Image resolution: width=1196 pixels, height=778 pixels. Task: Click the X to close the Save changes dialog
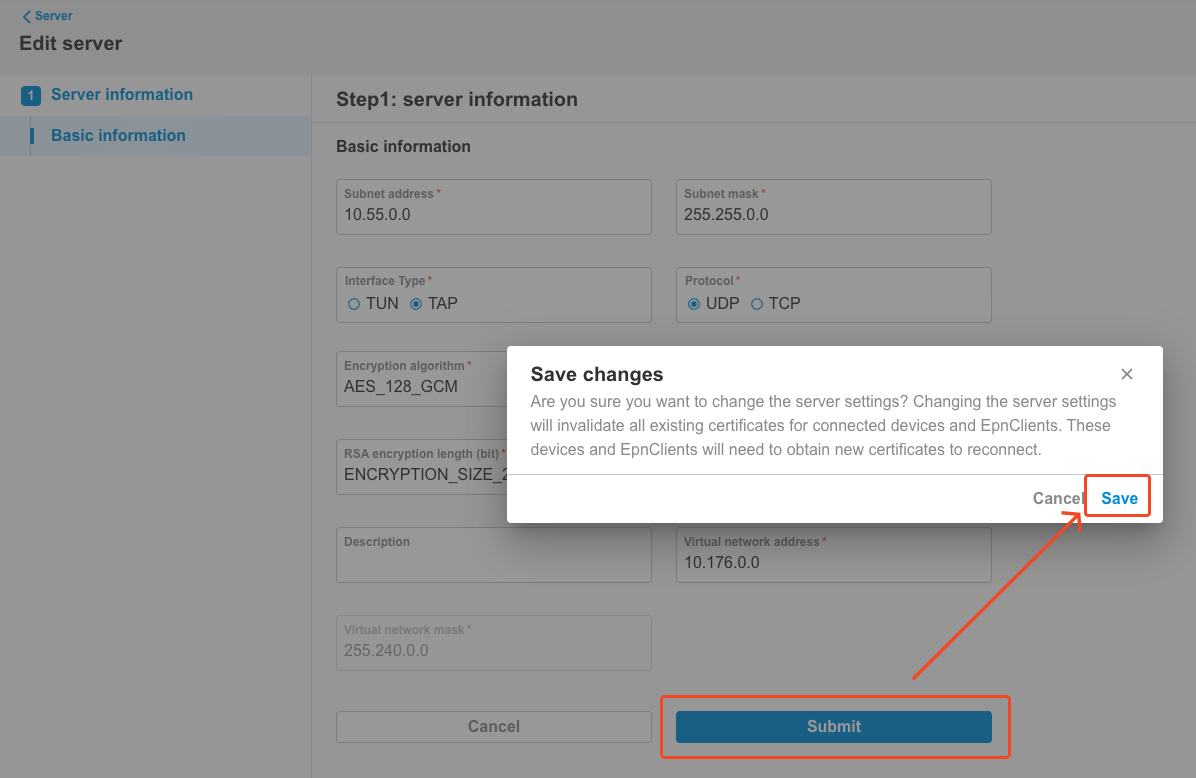pos(1127,373)
